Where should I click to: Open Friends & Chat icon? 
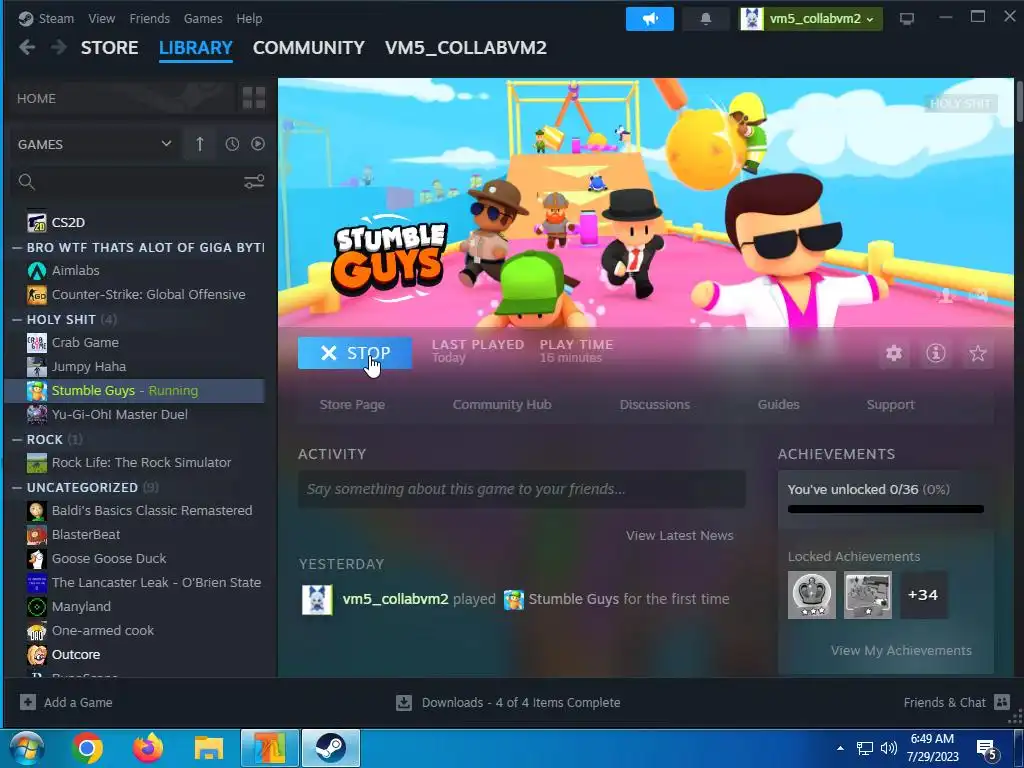1002,702
